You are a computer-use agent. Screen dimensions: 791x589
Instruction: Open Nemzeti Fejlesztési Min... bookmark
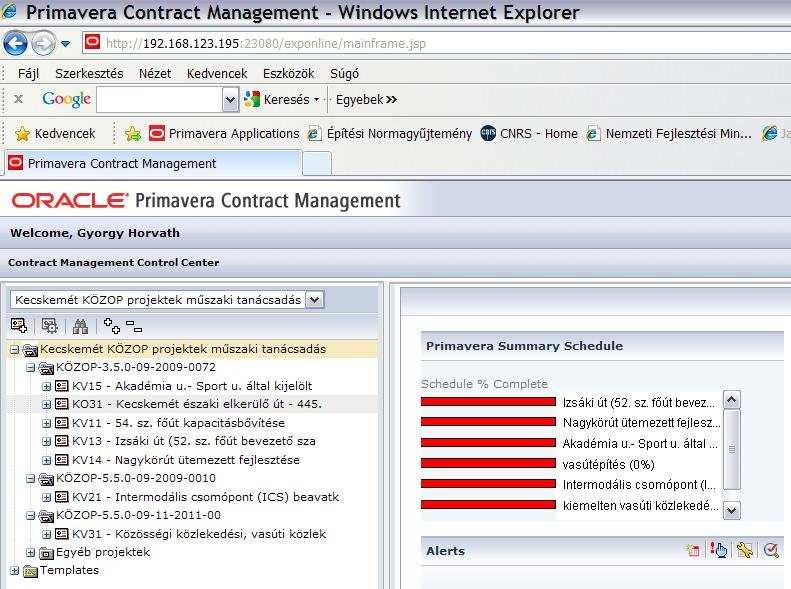(x=669, y=134)
